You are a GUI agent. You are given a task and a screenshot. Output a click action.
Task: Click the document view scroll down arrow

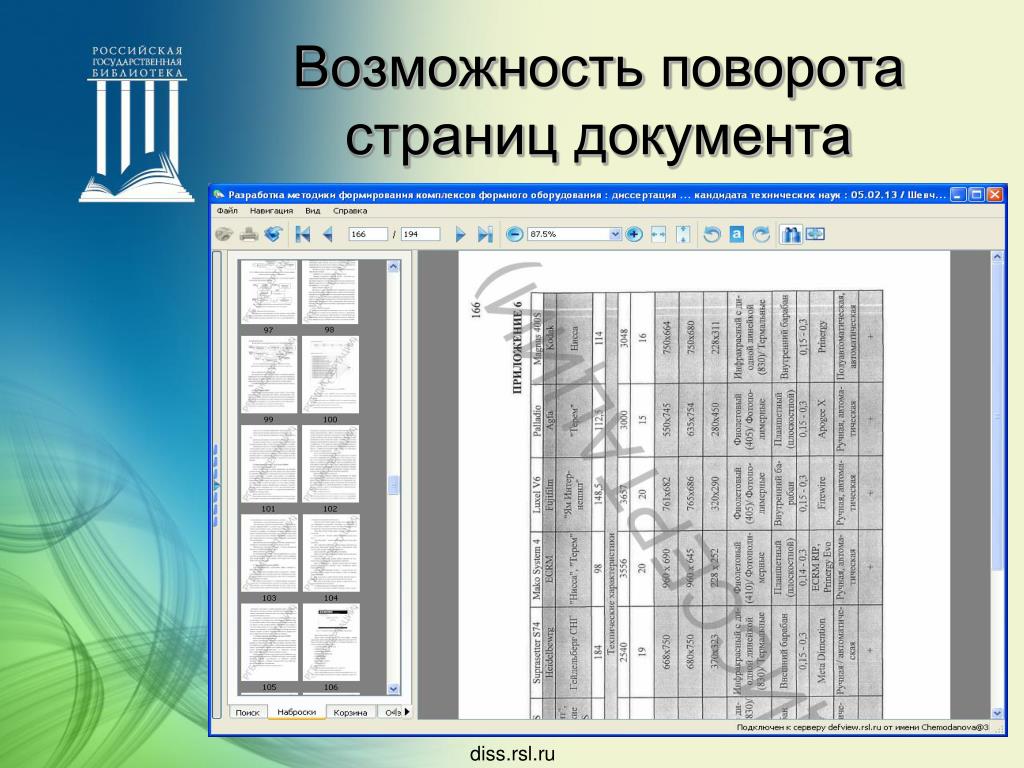click(997, 713)
